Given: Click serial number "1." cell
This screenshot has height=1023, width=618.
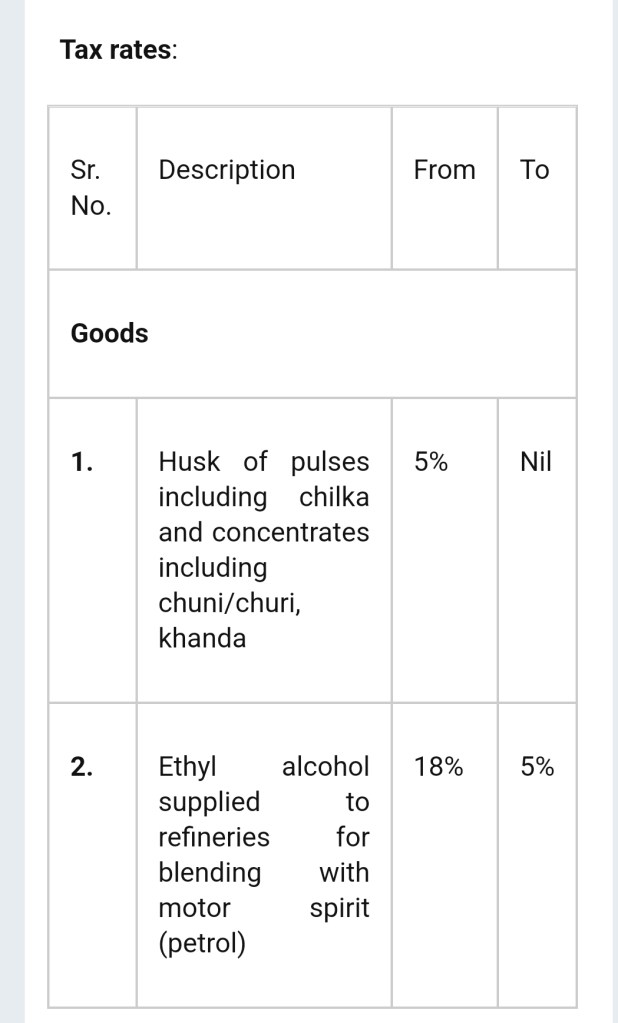Looking at the screenshot, I should [x=82, y=462].
